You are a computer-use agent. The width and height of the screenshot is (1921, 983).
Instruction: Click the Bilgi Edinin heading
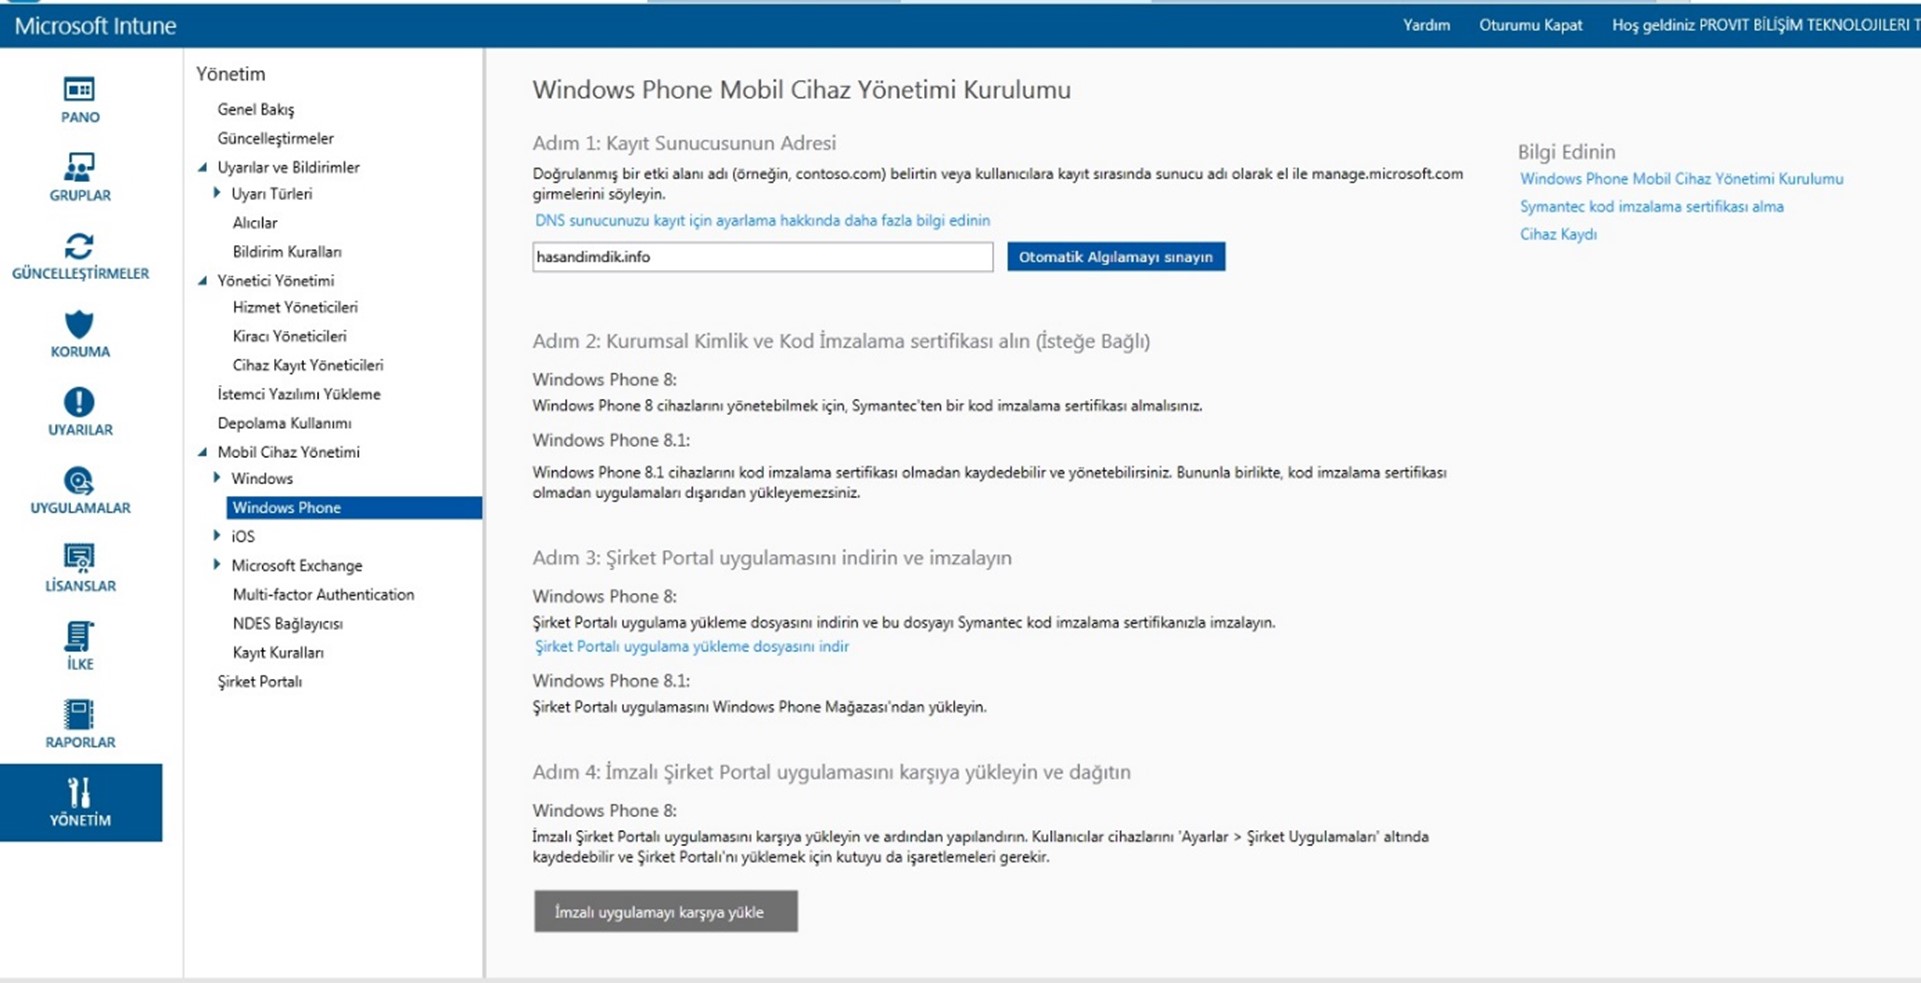coord(1567,152)
